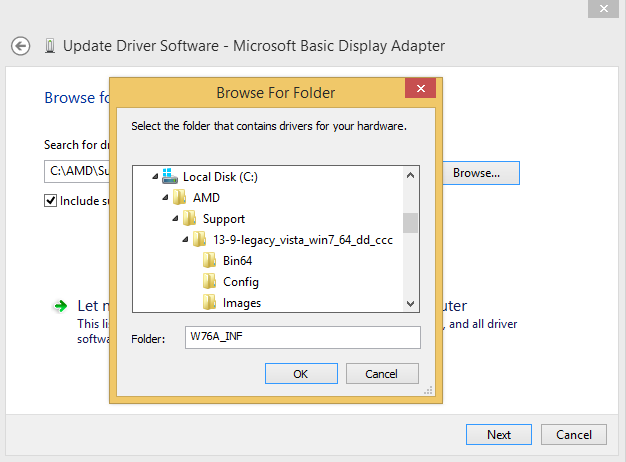Viewport: 626px width, 462px height.
Task: Collapse the Local Disk (C:) tree node
Action: tap(155, 177)
